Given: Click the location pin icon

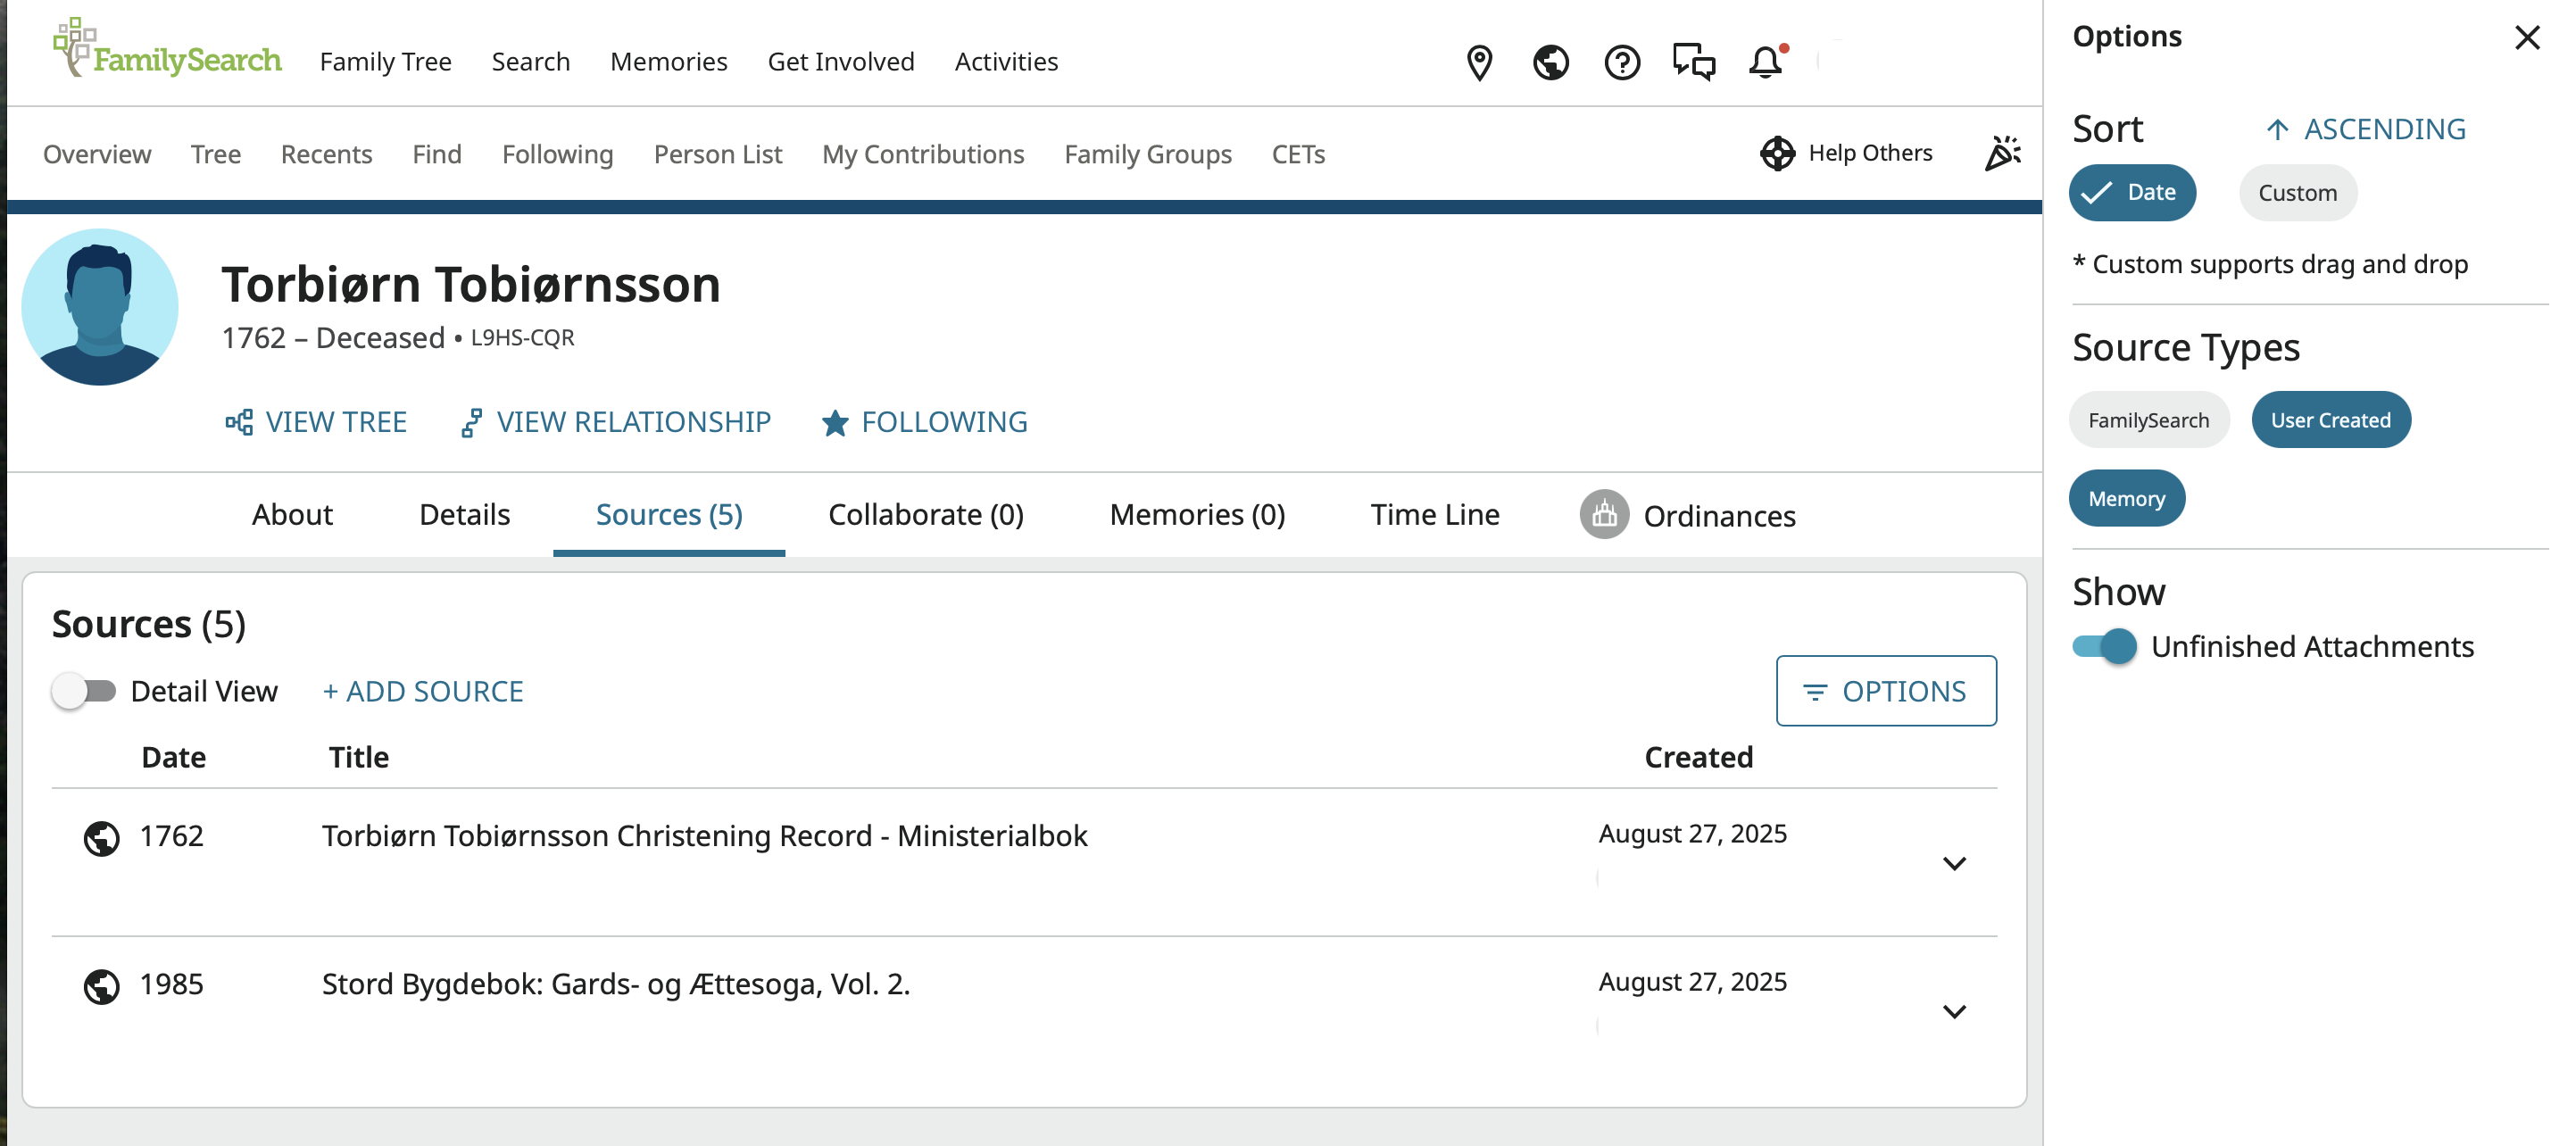Looking at the screenshot, I should click(x=1479, y=62).
